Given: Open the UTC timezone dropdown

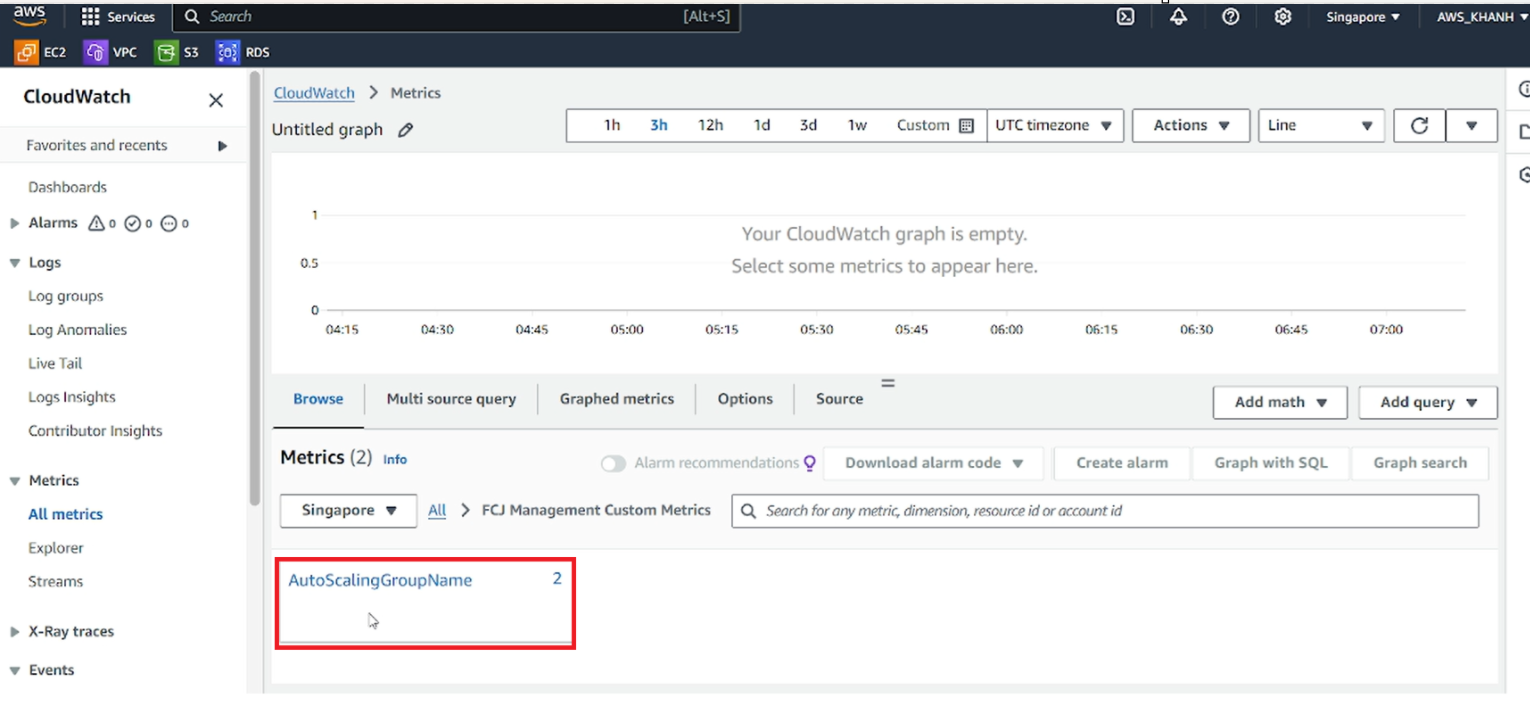Looking at the screenshot, I should point(1055,126).
